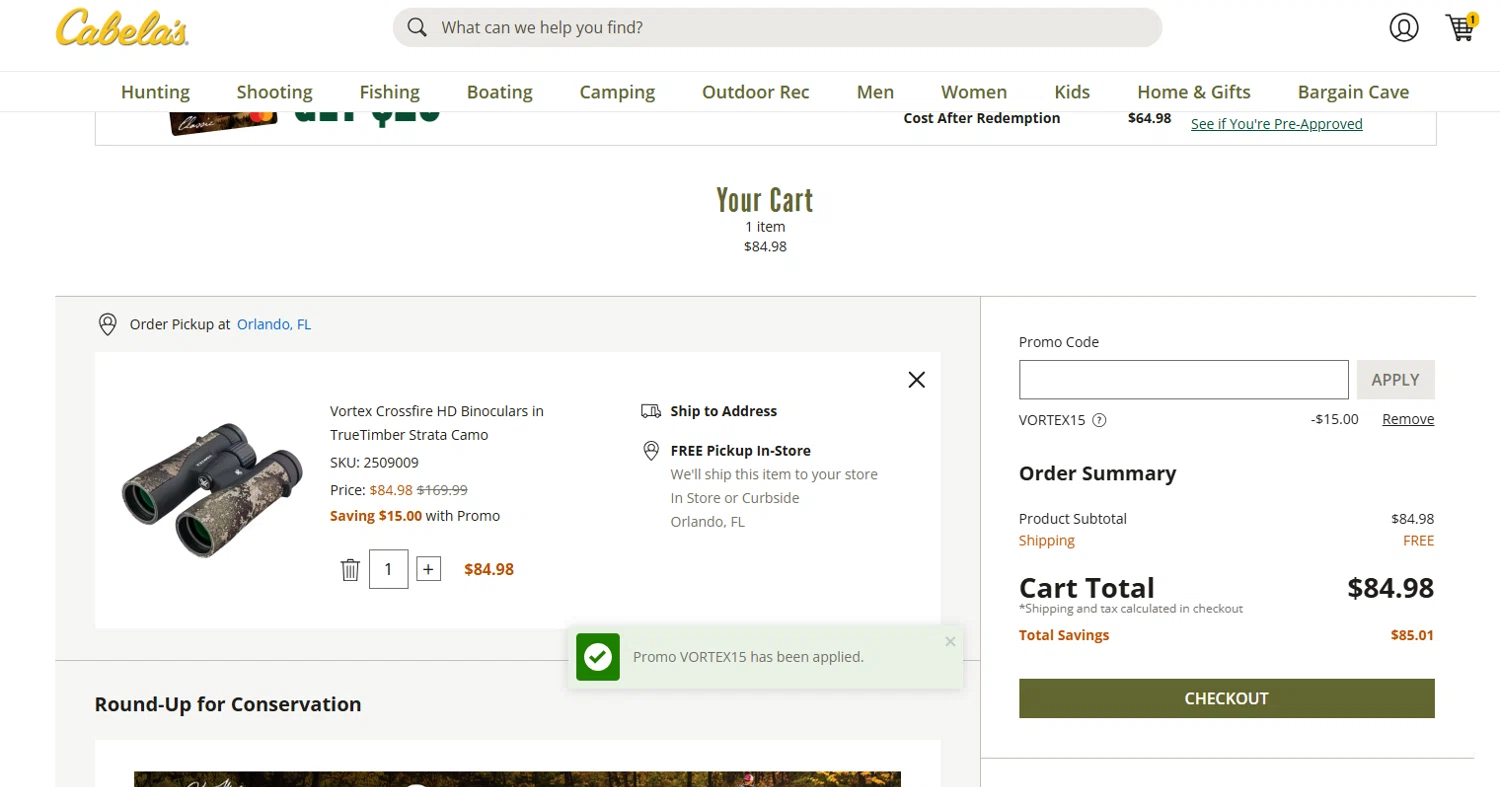Screen dimensions: 1500x787
Task: Follow See if You're Pre-Approved link
Action: coord(1277,124)
